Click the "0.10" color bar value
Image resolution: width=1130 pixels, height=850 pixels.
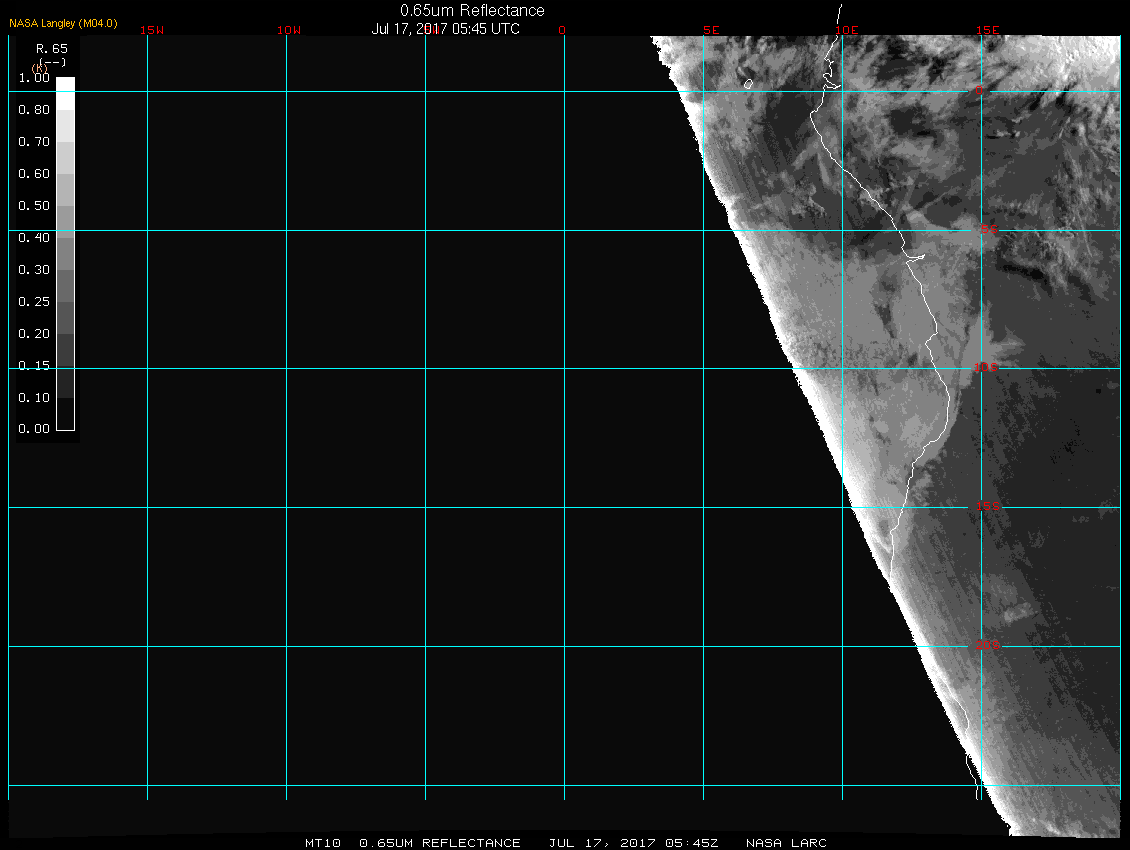(34, 397)
